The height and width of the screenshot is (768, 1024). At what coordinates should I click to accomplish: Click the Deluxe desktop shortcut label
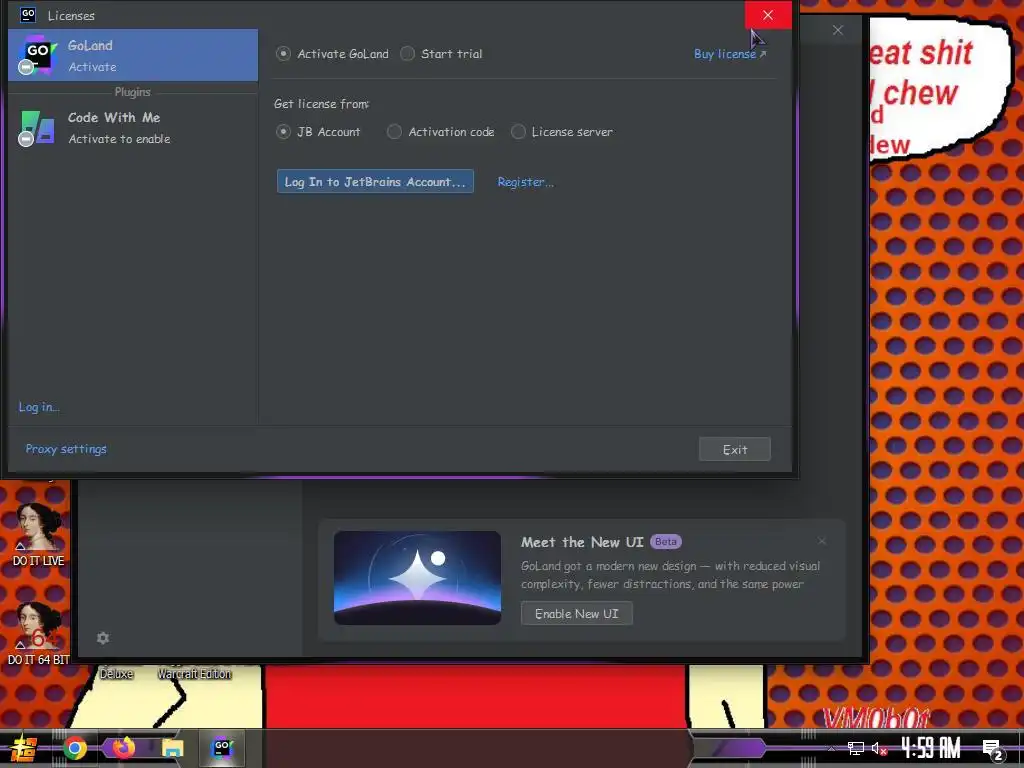116,673
